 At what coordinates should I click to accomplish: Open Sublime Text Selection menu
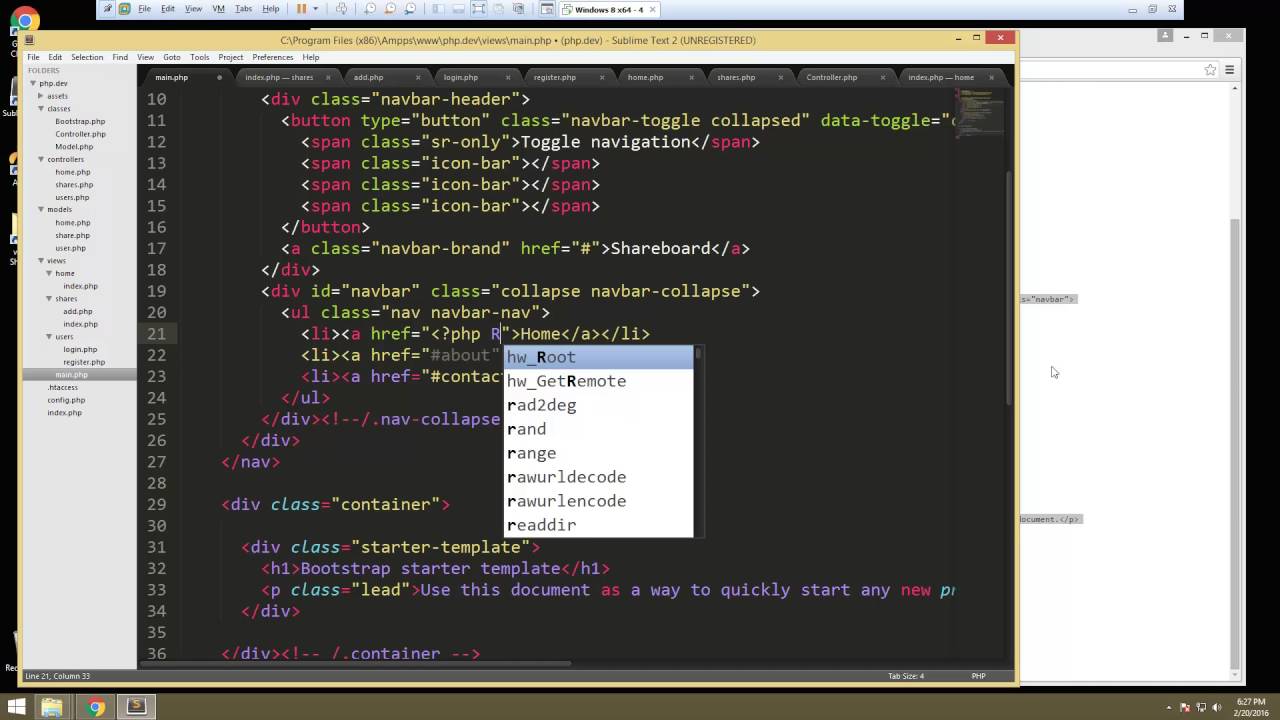point(87,57)
